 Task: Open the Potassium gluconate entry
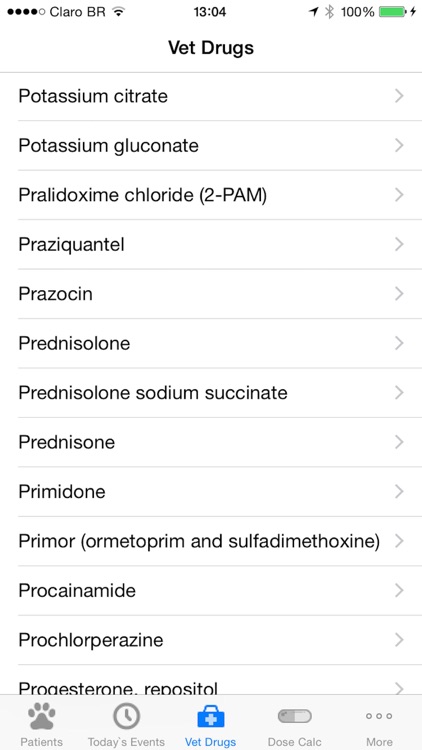tap(211, 145)
